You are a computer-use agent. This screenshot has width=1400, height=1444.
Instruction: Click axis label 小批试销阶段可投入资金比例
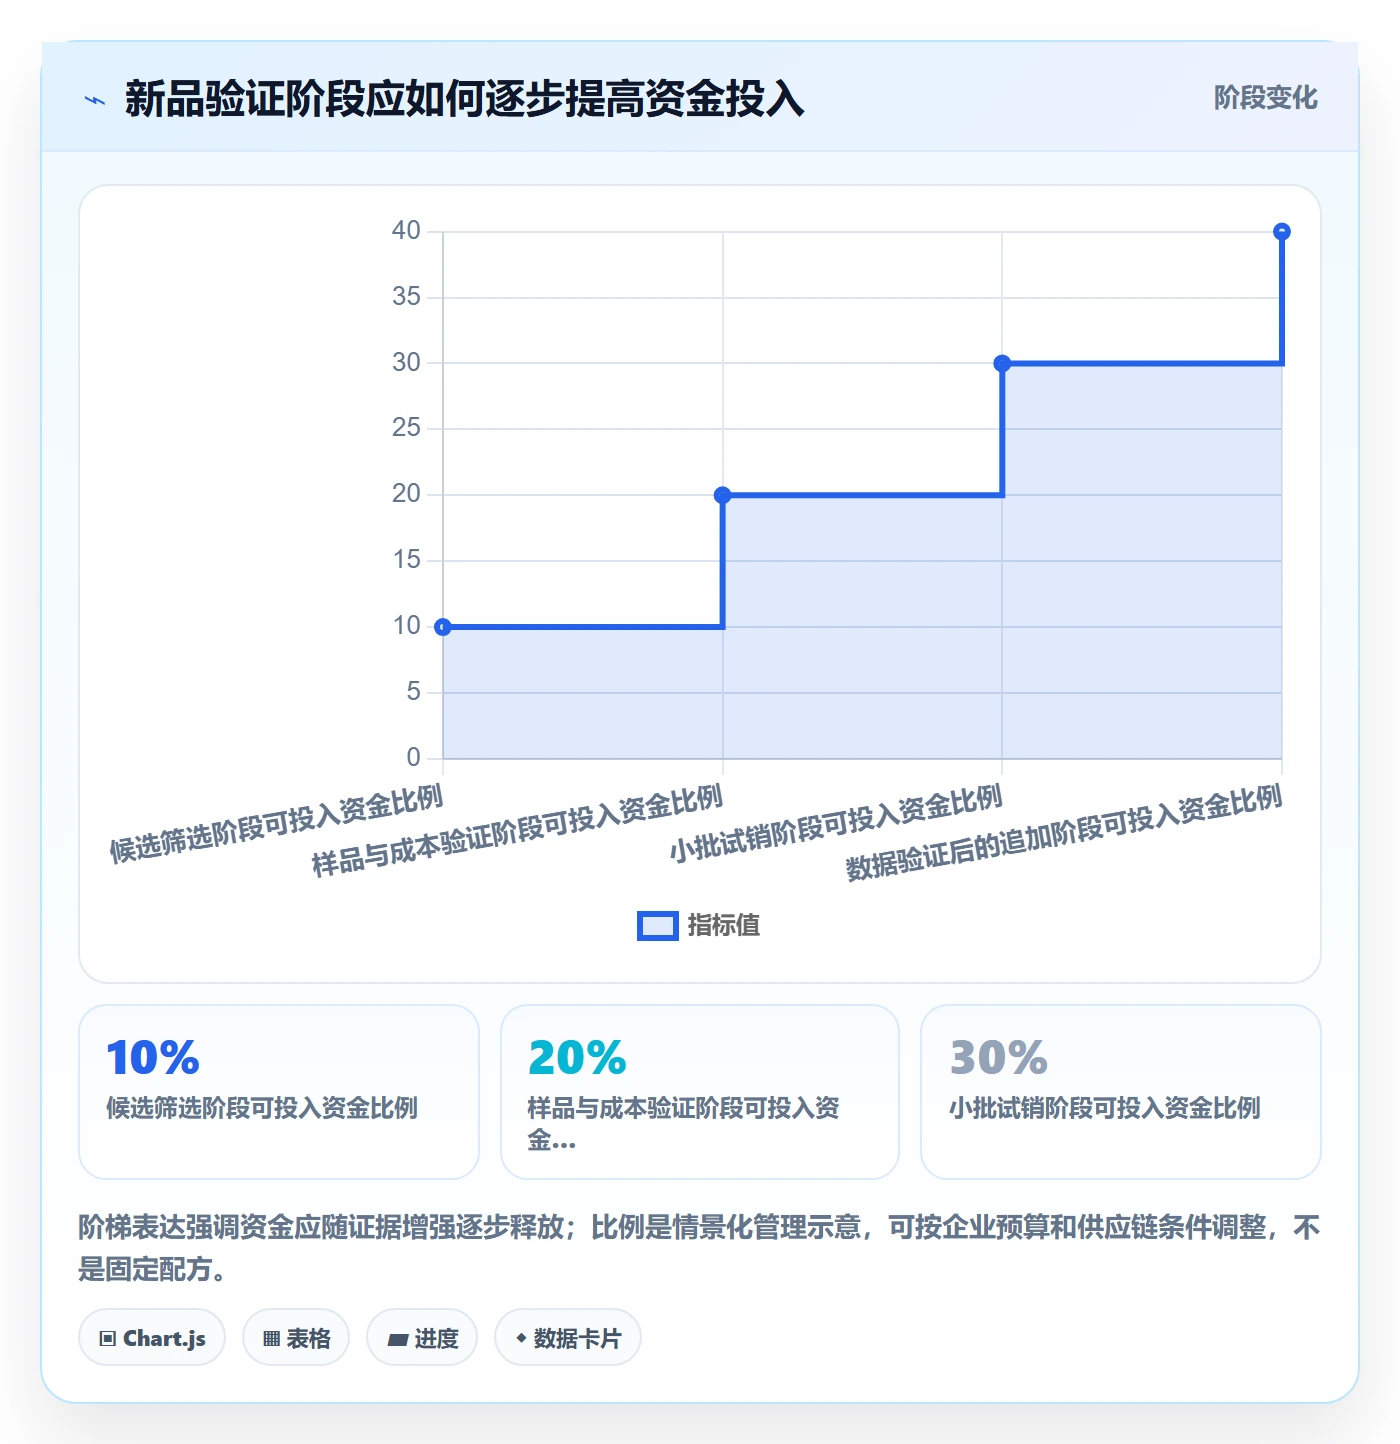pyautogui.click(x=836, y=824)
